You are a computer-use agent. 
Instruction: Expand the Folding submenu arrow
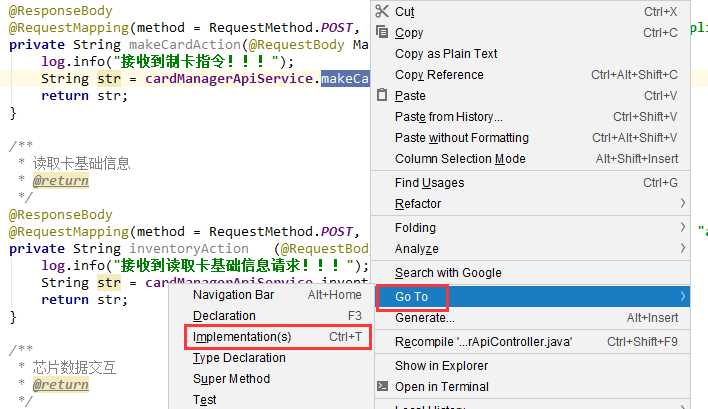click(683, 227)
